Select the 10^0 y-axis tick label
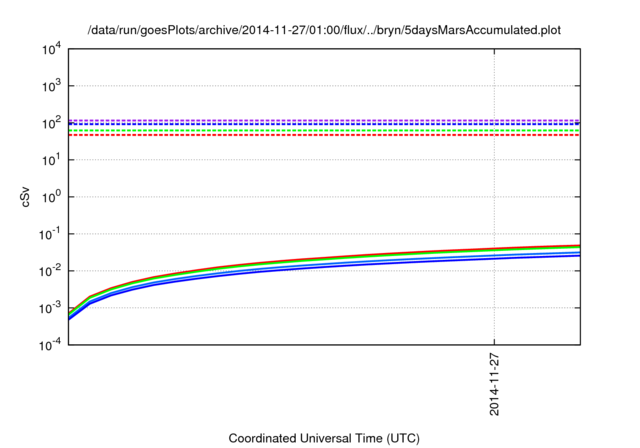This screenshot has width=640, height=448. coord(51,197)
